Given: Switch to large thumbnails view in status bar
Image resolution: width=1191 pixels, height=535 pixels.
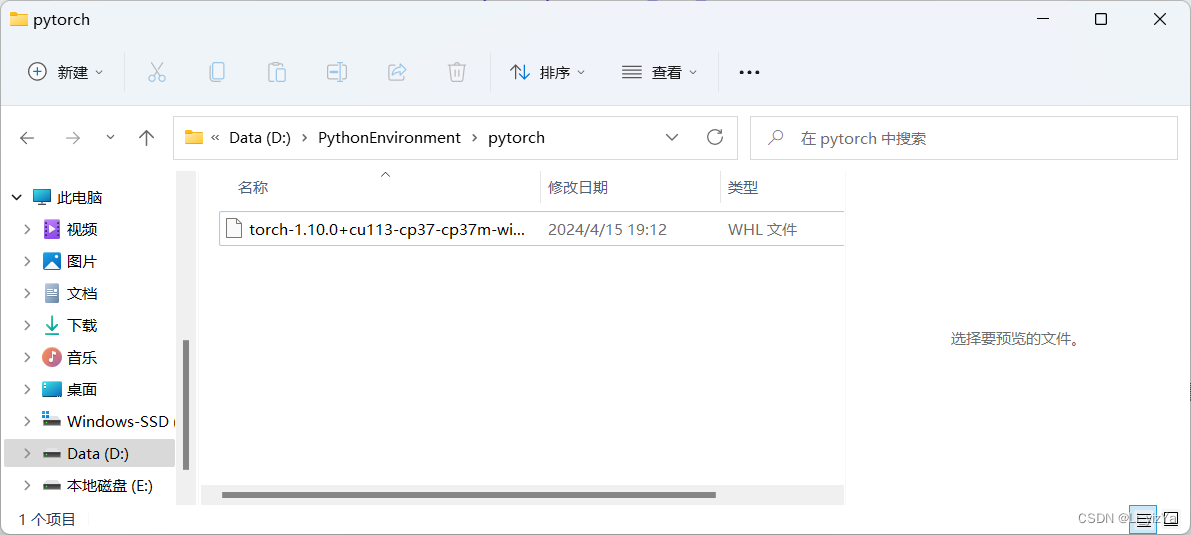Looking at the screenshot, I should [1170, 518].
